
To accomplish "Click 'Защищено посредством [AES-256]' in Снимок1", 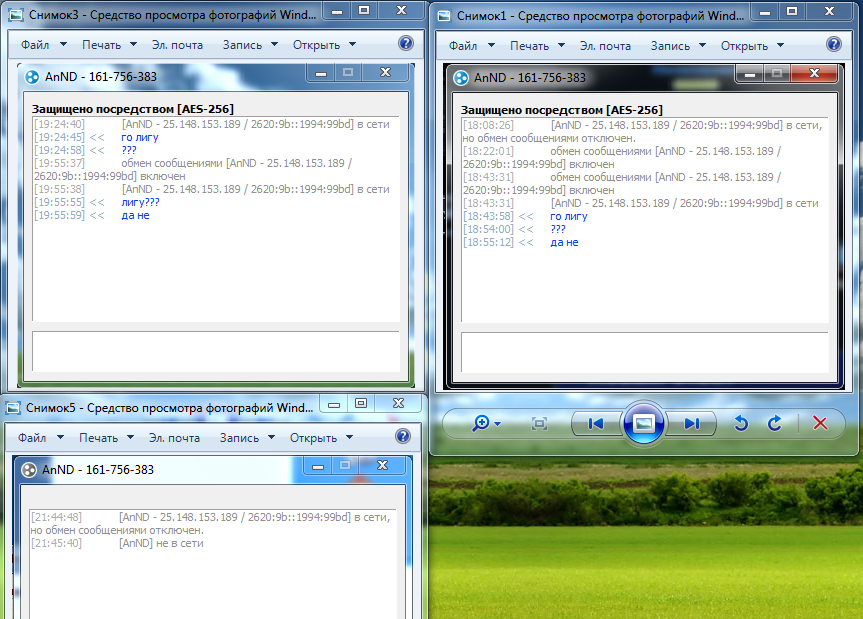I will [561, 110].
